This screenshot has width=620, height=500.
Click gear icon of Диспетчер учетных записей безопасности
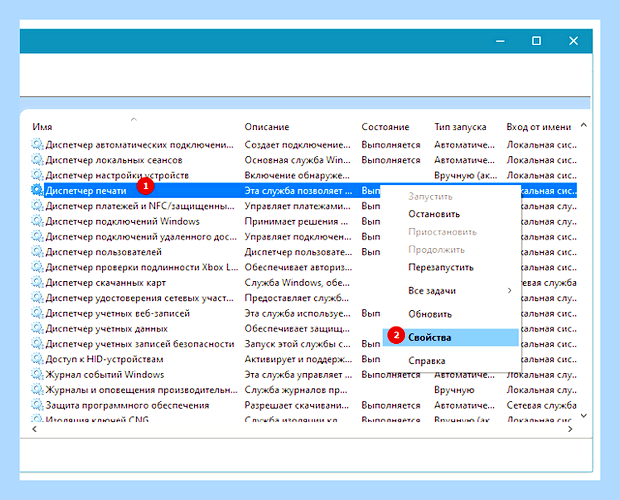pyautogui.click(x=37, y=344)
